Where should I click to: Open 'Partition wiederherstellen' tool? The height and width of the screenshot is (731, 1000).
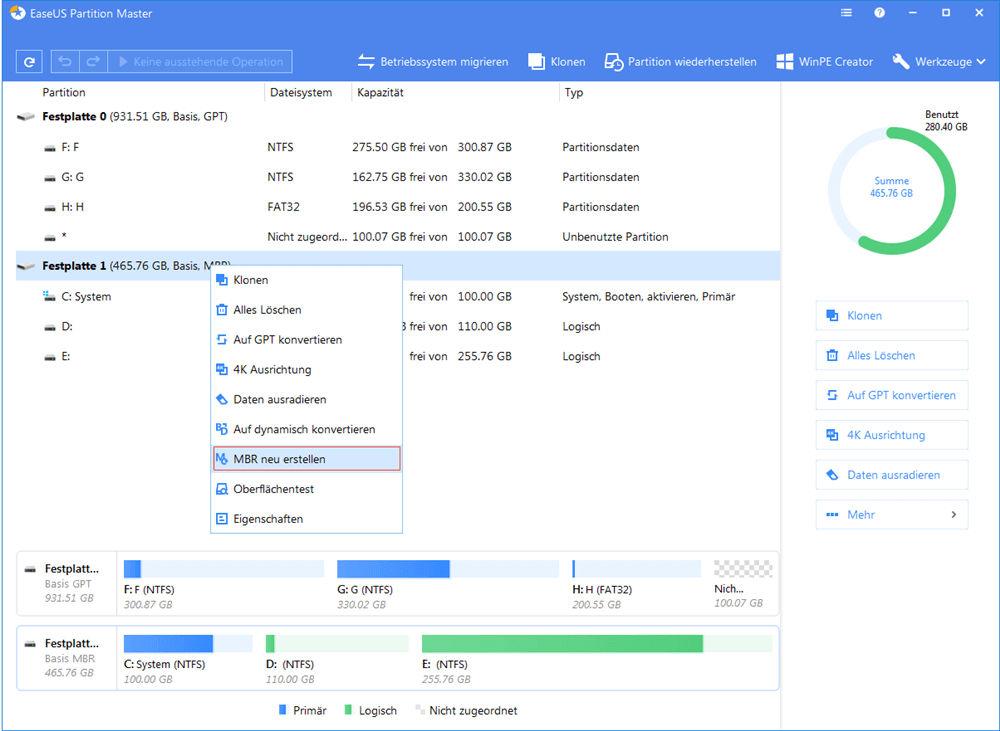(680, 62)
